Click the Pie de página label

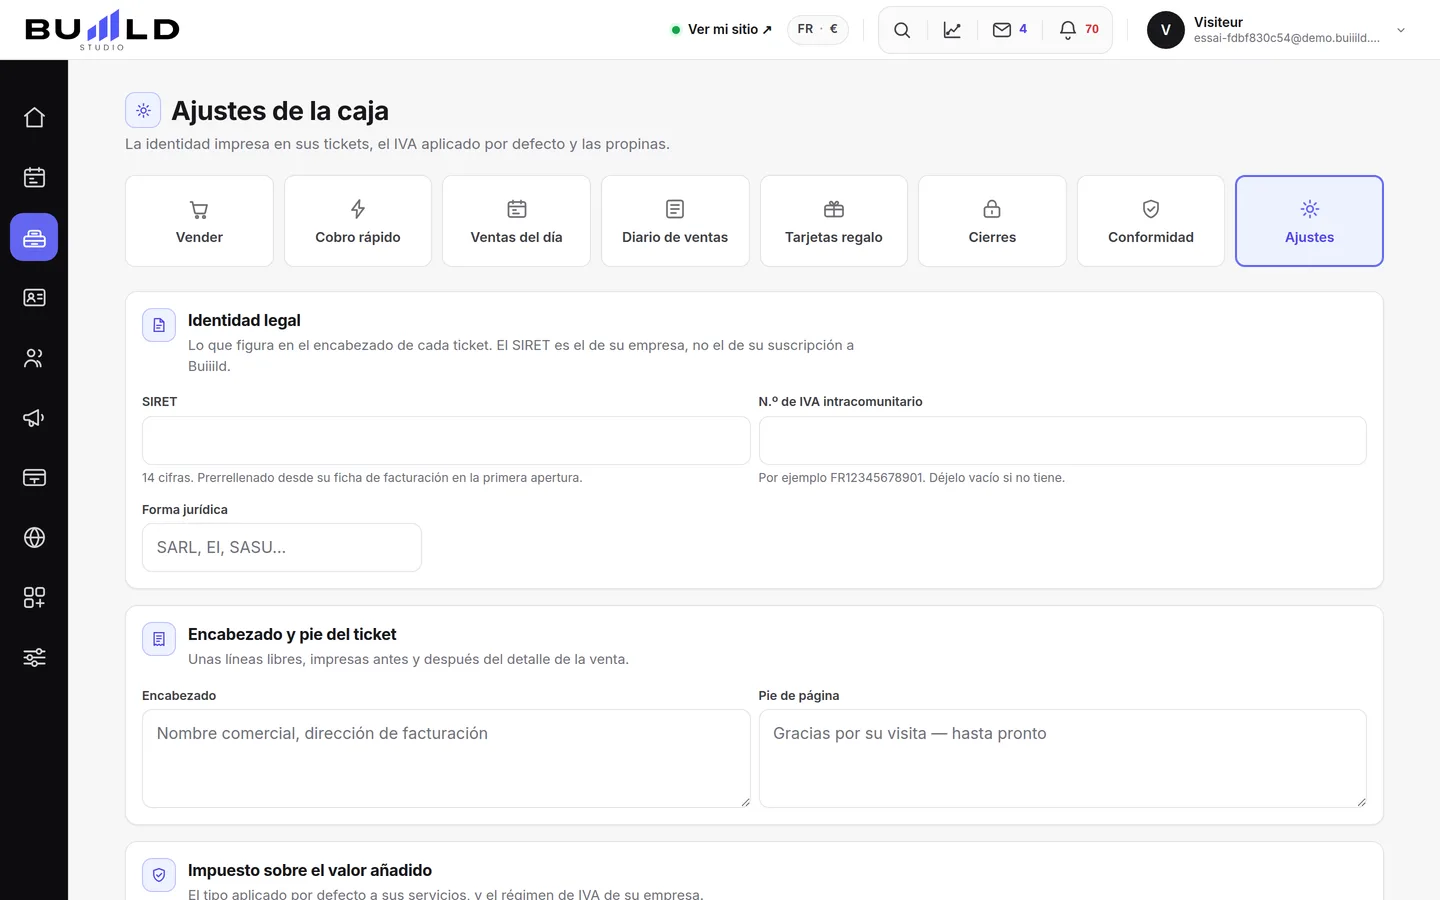799,696
